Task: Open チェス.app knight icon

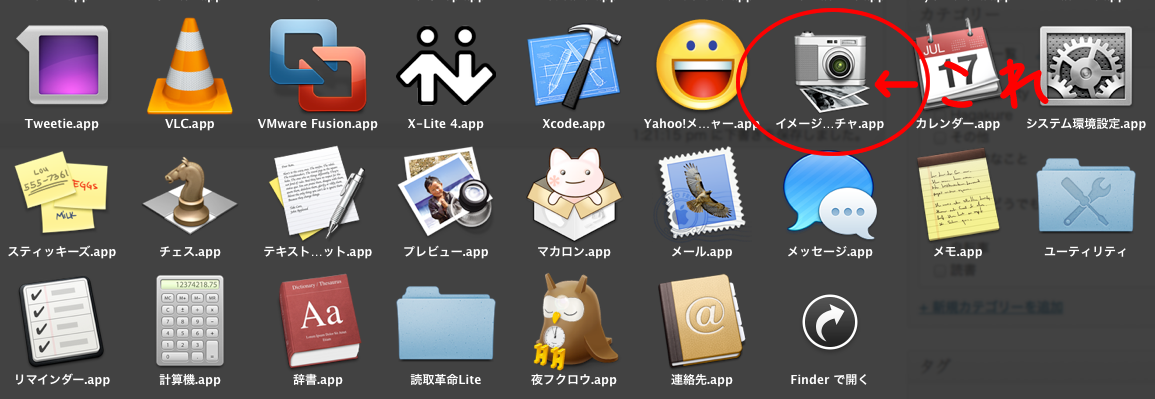Action: click(x=190, y=193)
